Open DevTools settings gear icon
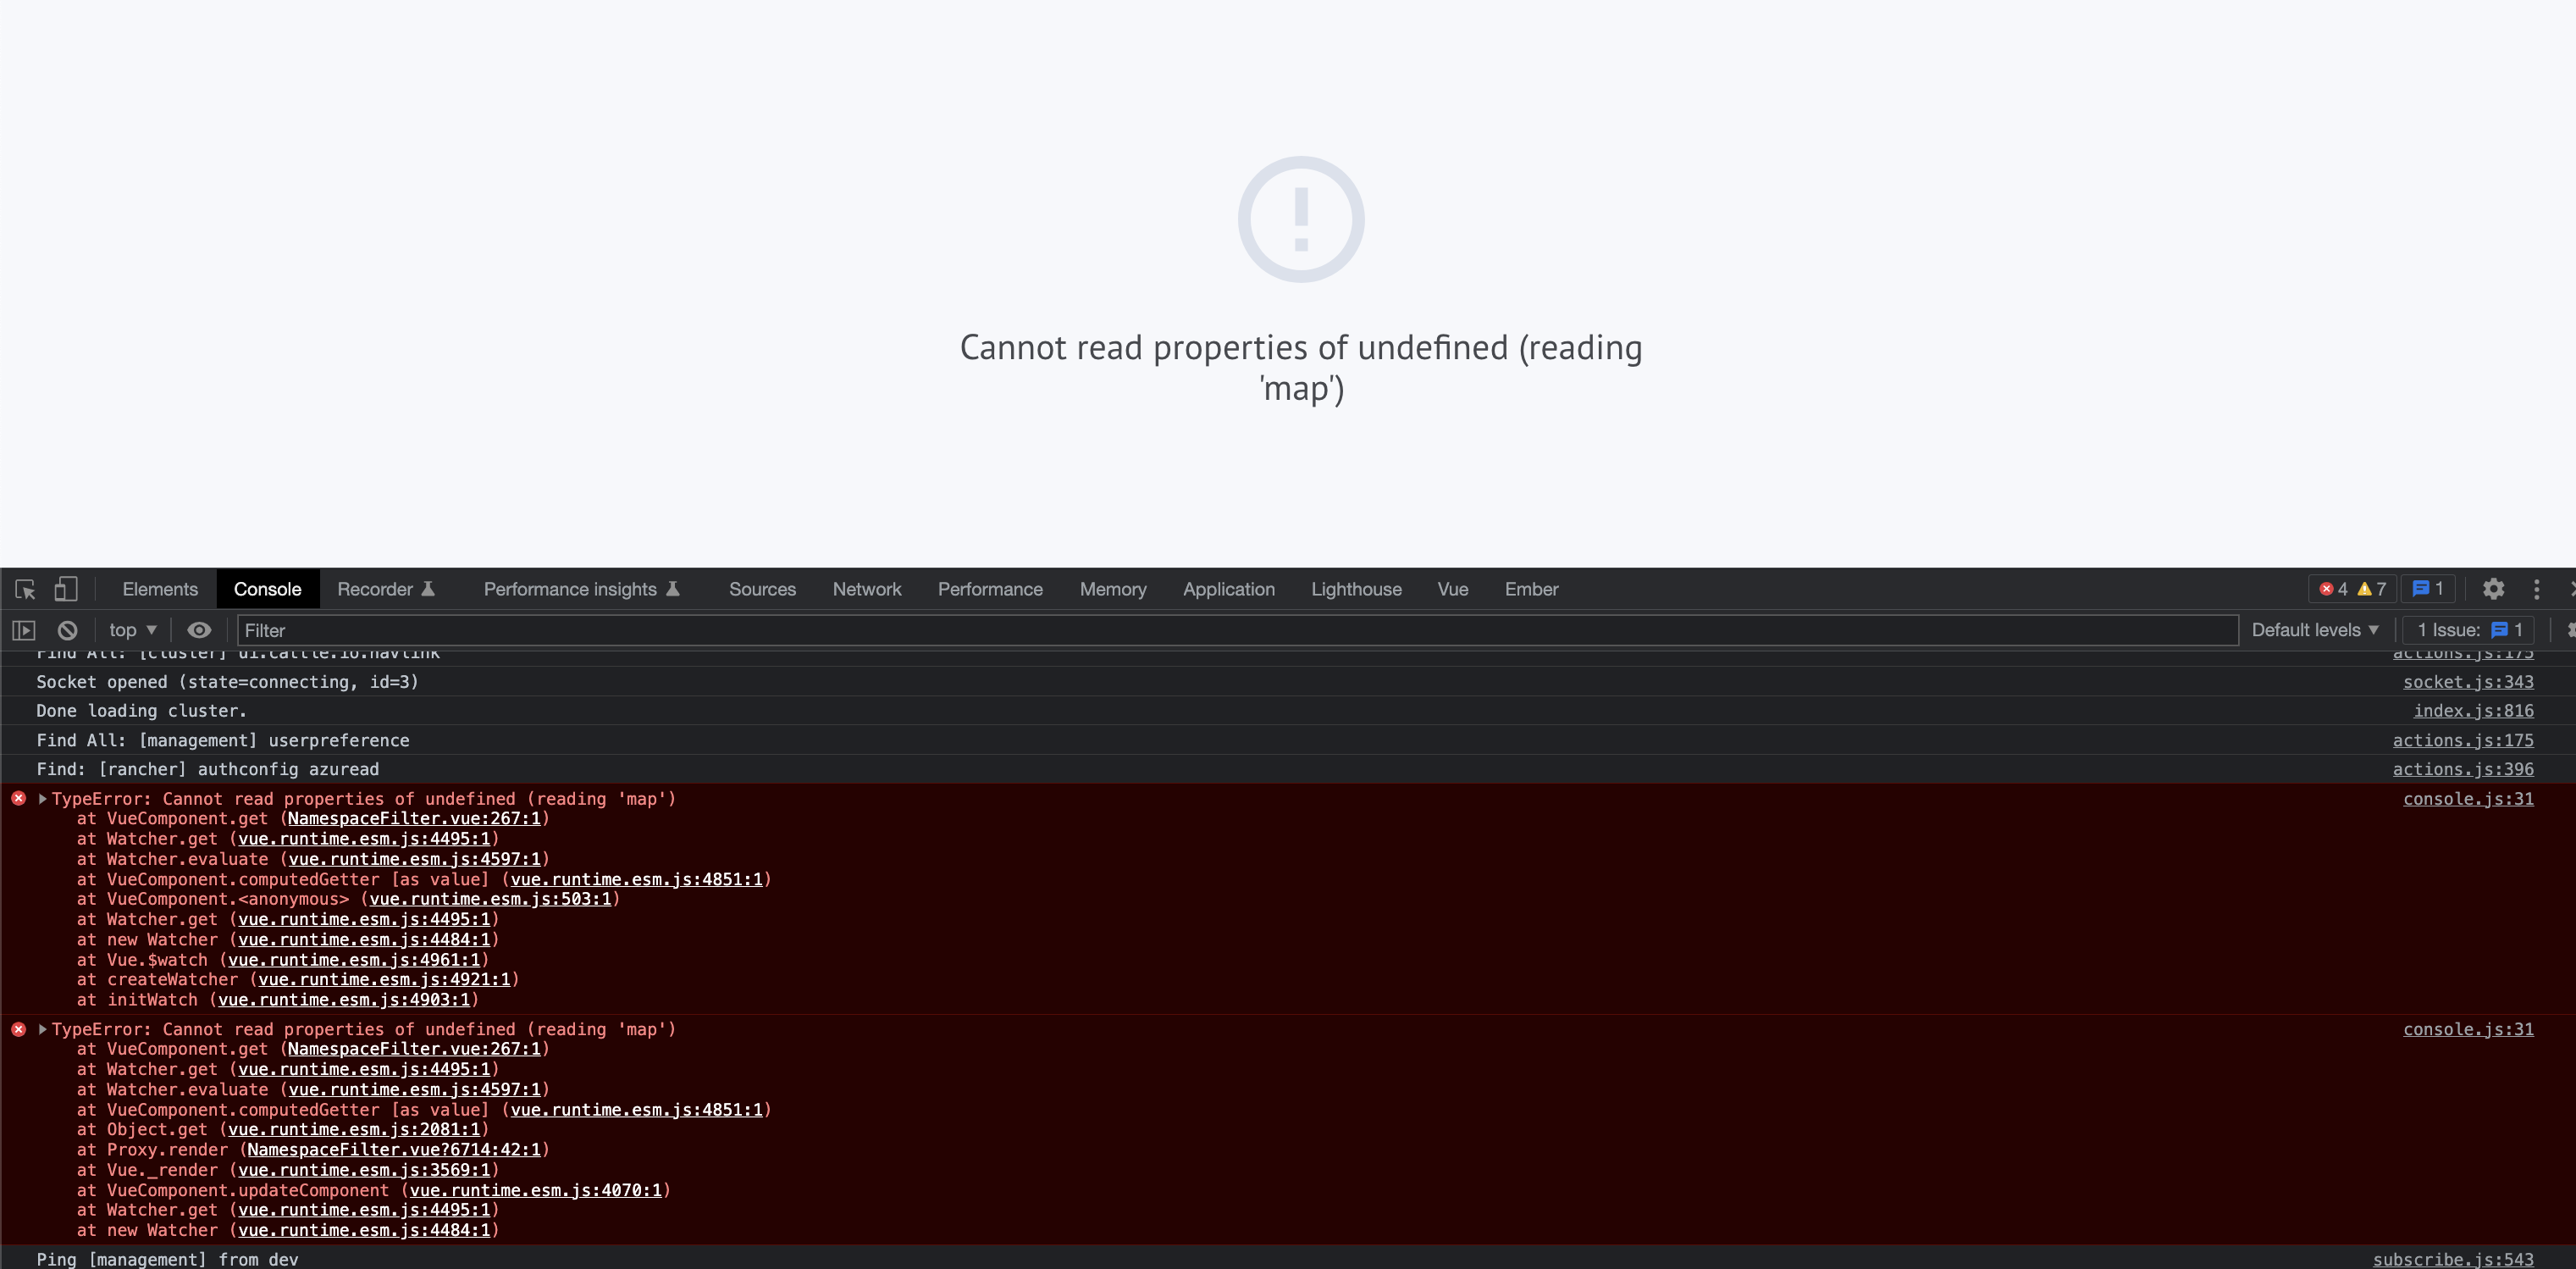This screenshot has height=1269, width=2576. click(2493, 589)
